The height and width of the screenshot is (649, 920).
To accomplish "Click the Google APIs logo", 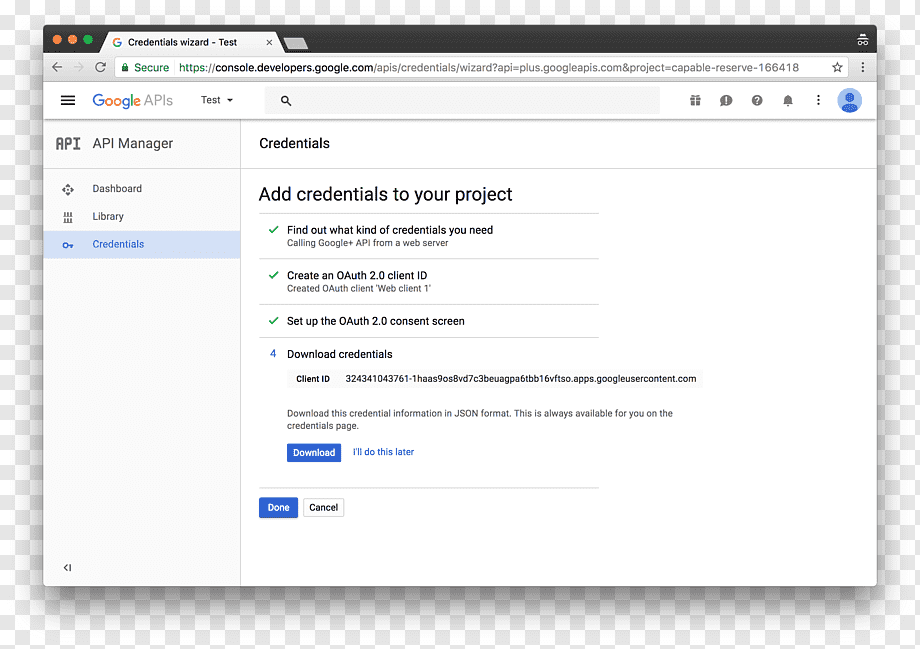I will pyautogui.click(x=133, y=100).
